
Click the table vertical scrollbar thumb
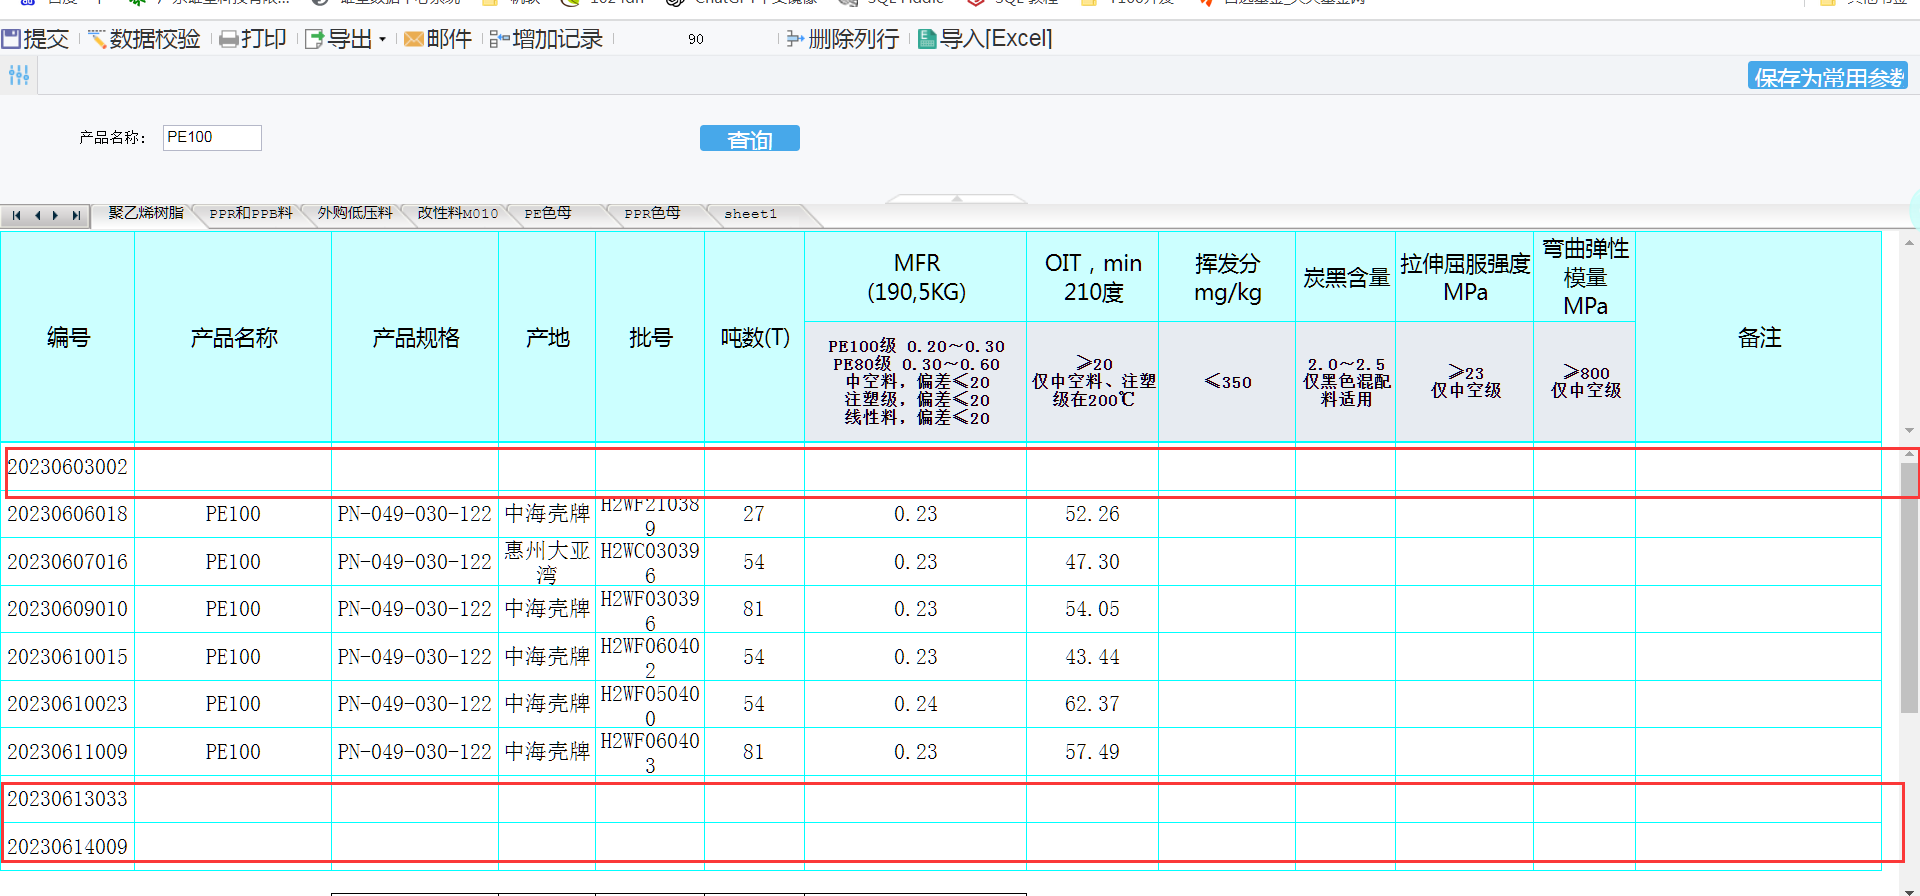point(1909,588)
